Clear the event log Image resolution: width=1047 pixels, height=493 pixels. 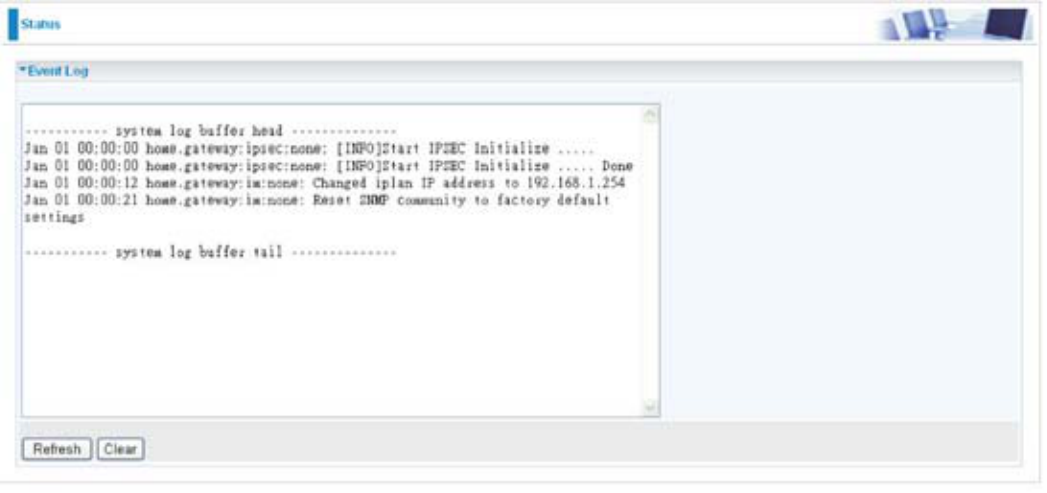coord(120,449)
